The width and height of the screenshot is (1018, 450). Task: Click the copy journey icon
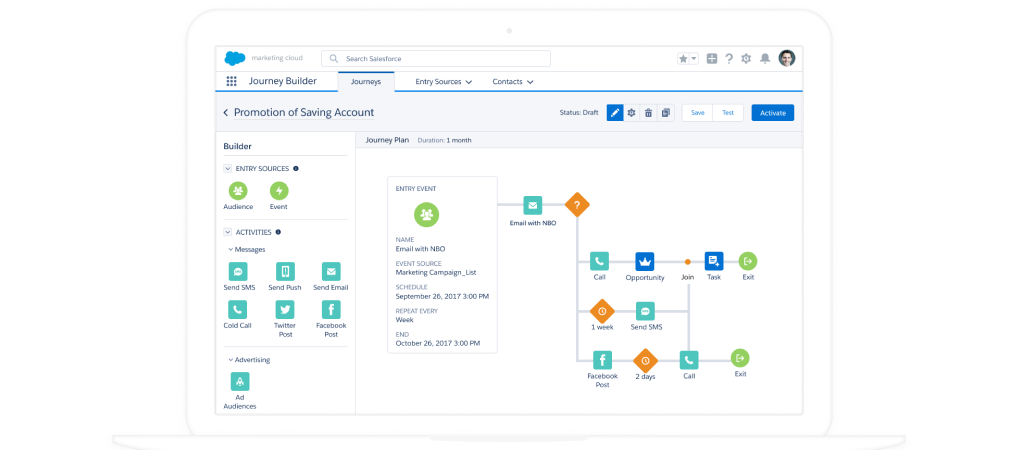tap(665, 113)
